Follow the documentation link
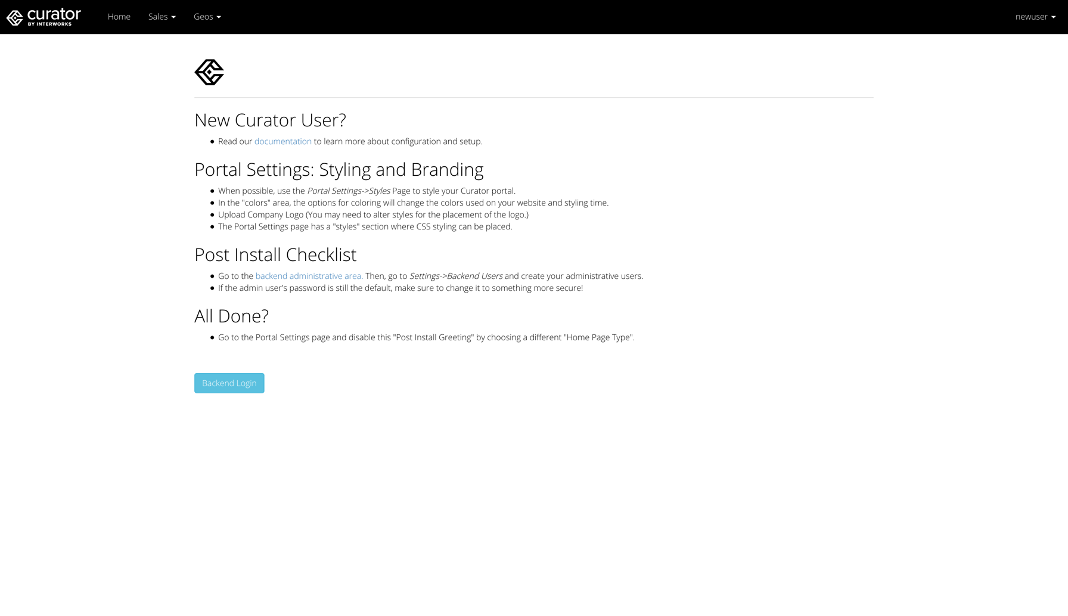Viewport: 1068px width, 616px height. click(x=283, y=142)
